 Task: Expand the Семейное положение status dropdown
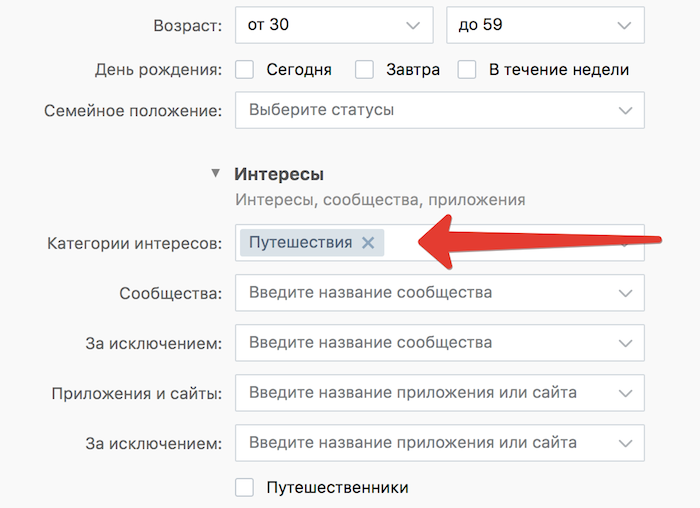[x=440, y=110]
